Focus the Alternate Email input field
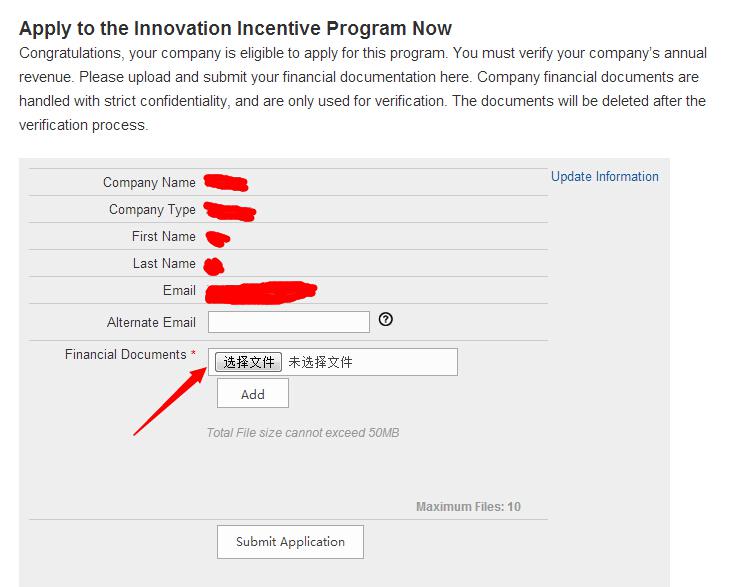This screenshot has width=741, height=587. [x=289, y=322]
